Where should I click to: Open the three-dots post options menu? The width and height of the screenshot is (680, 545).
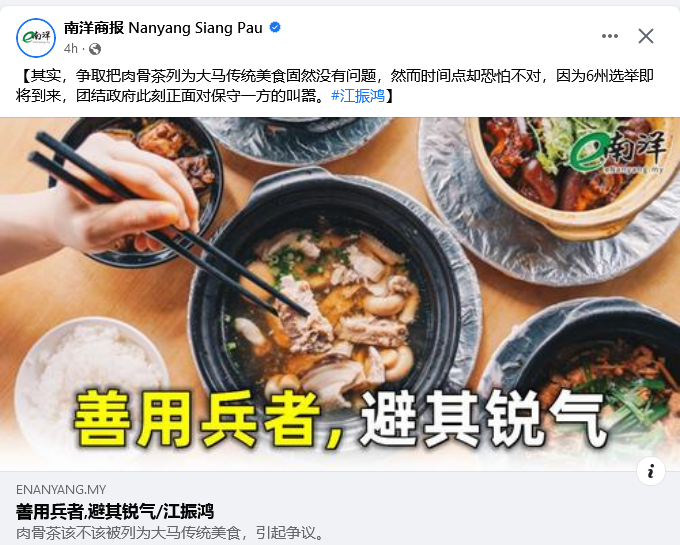pyautogui.click(x=610, y=36)
